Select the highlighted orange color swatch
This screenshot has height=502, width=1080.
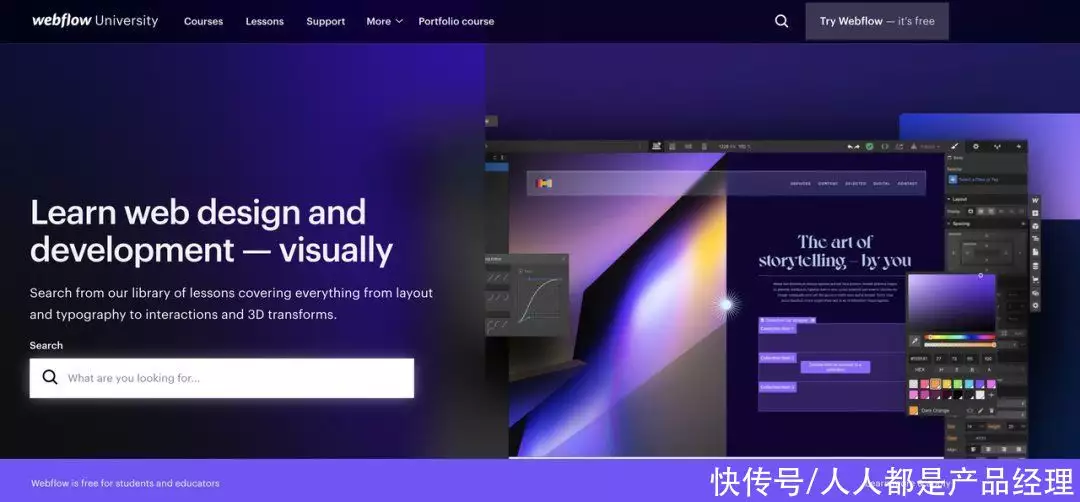pos(935,384)
